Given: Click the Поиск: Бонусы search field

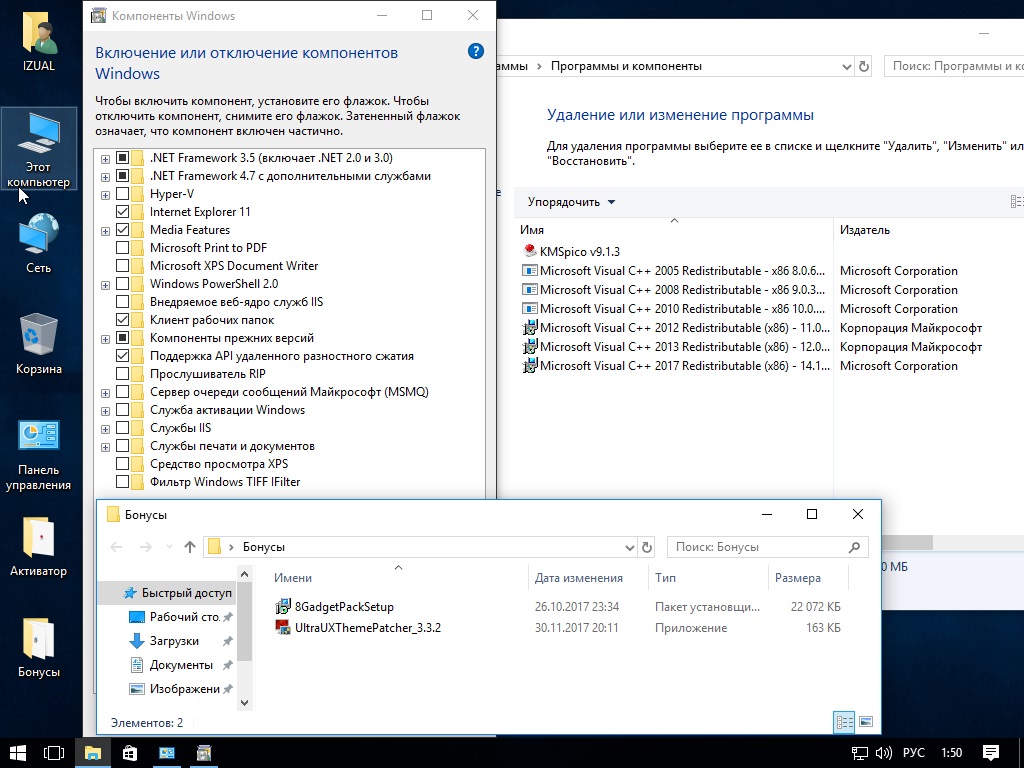Looking at the screenshot, I should click(767, 547).
